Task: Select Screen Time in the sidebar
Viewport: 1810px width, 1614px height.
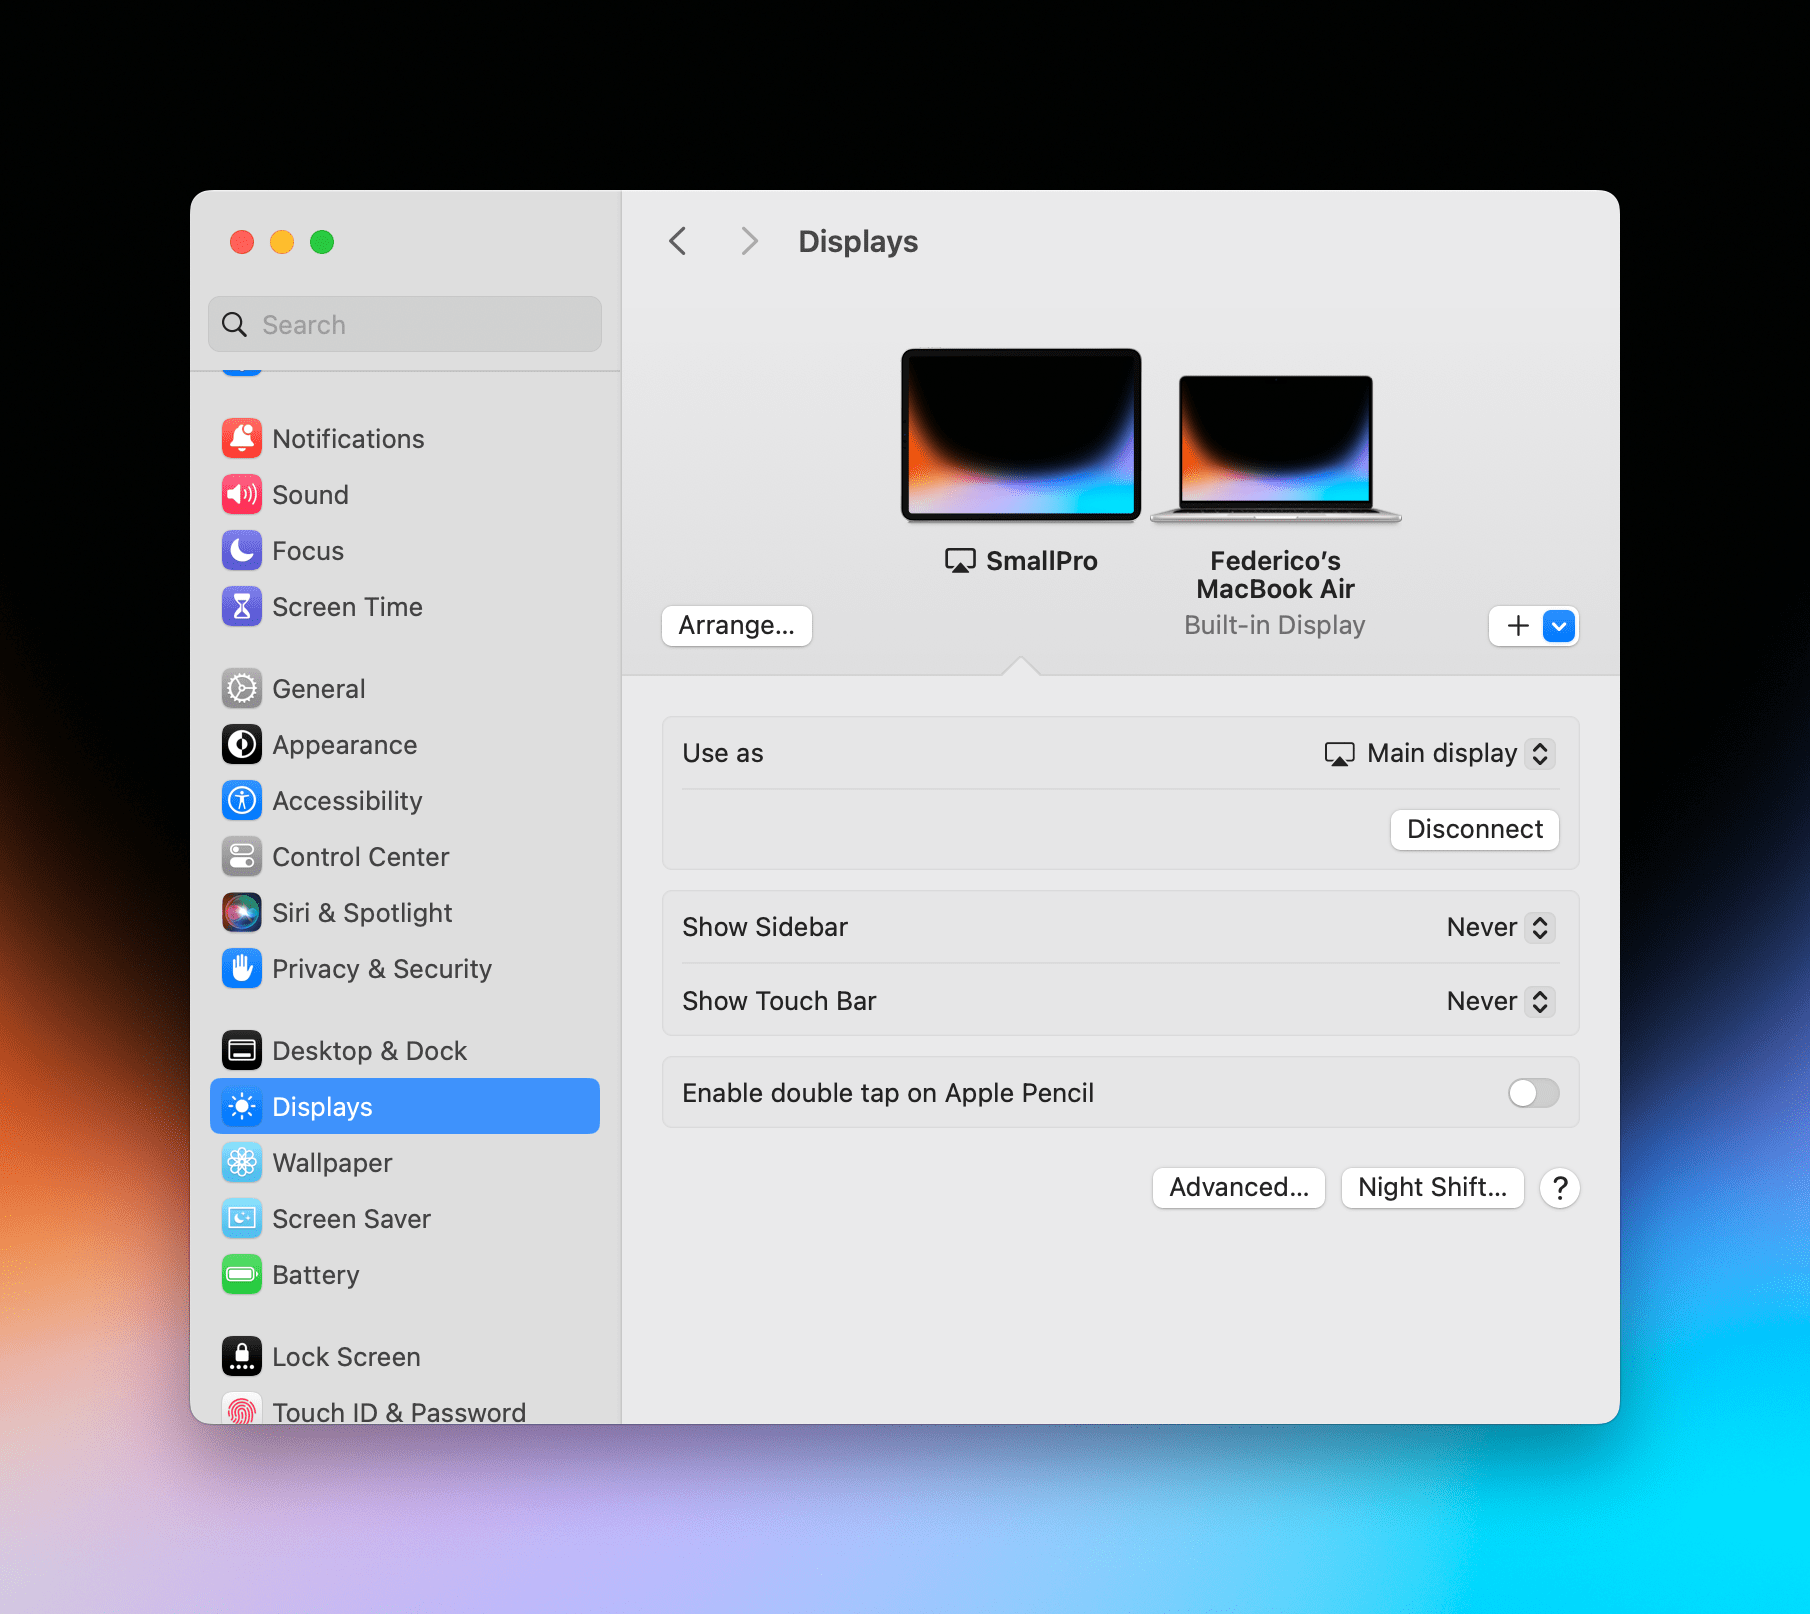Action: click(x=405, y=606)
